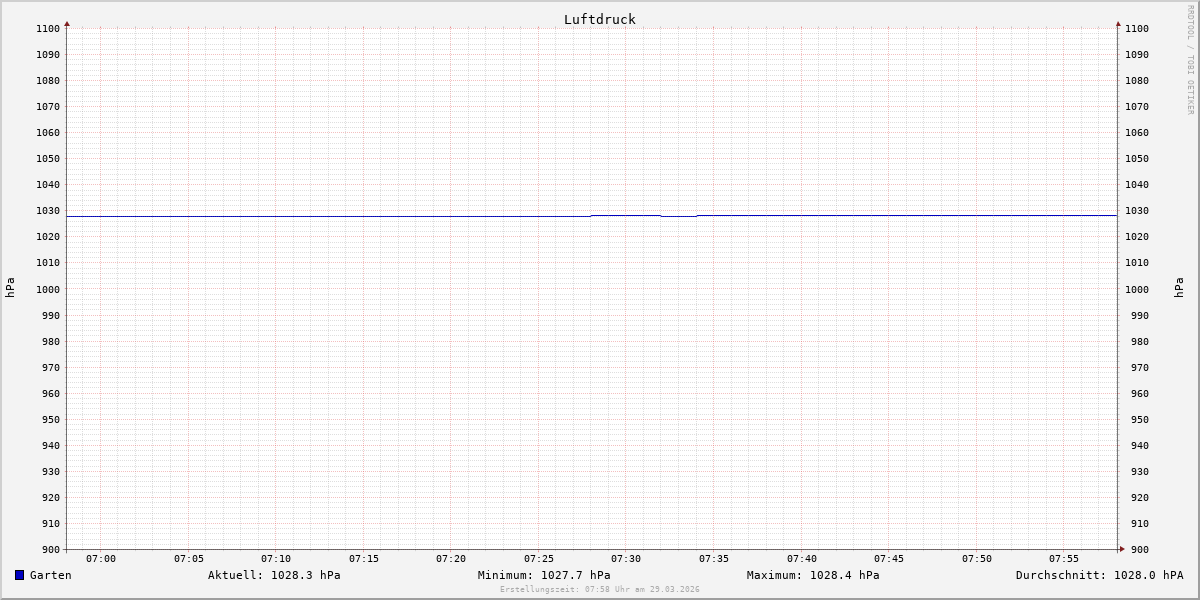
Task: Click the right vertical hPa axis title
Action: 1179,287
